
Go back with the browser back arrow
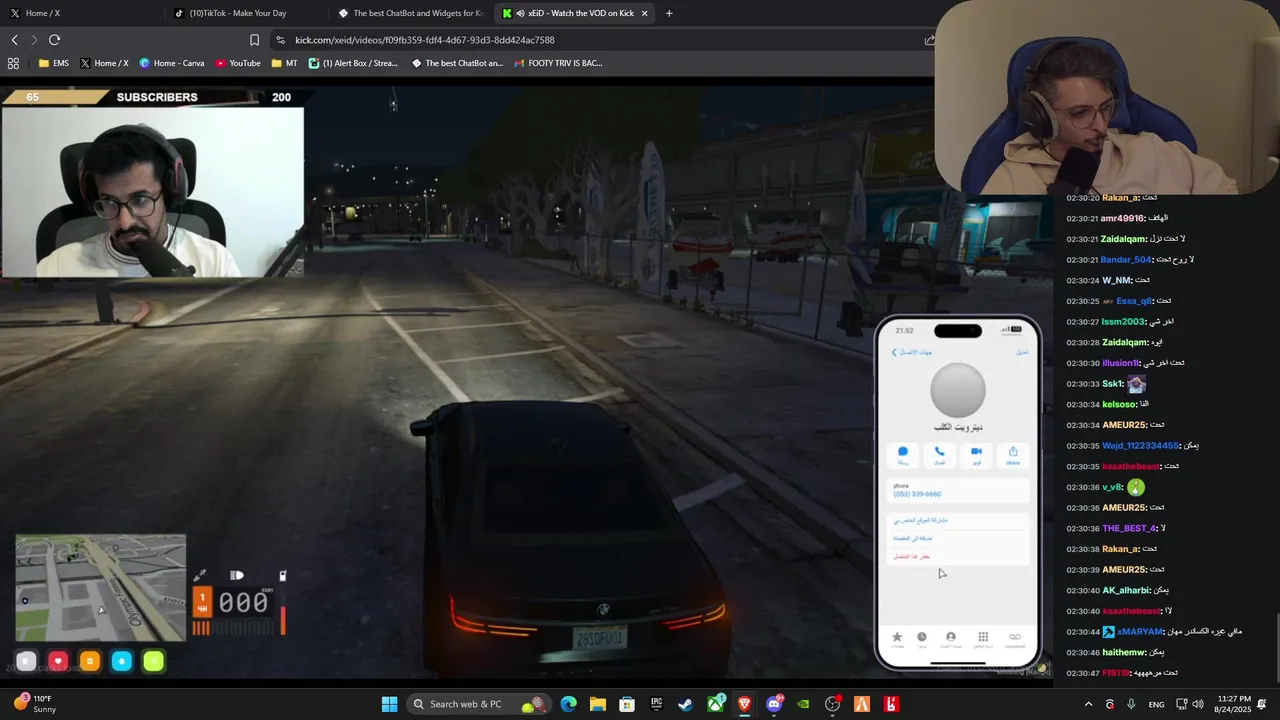14,40
